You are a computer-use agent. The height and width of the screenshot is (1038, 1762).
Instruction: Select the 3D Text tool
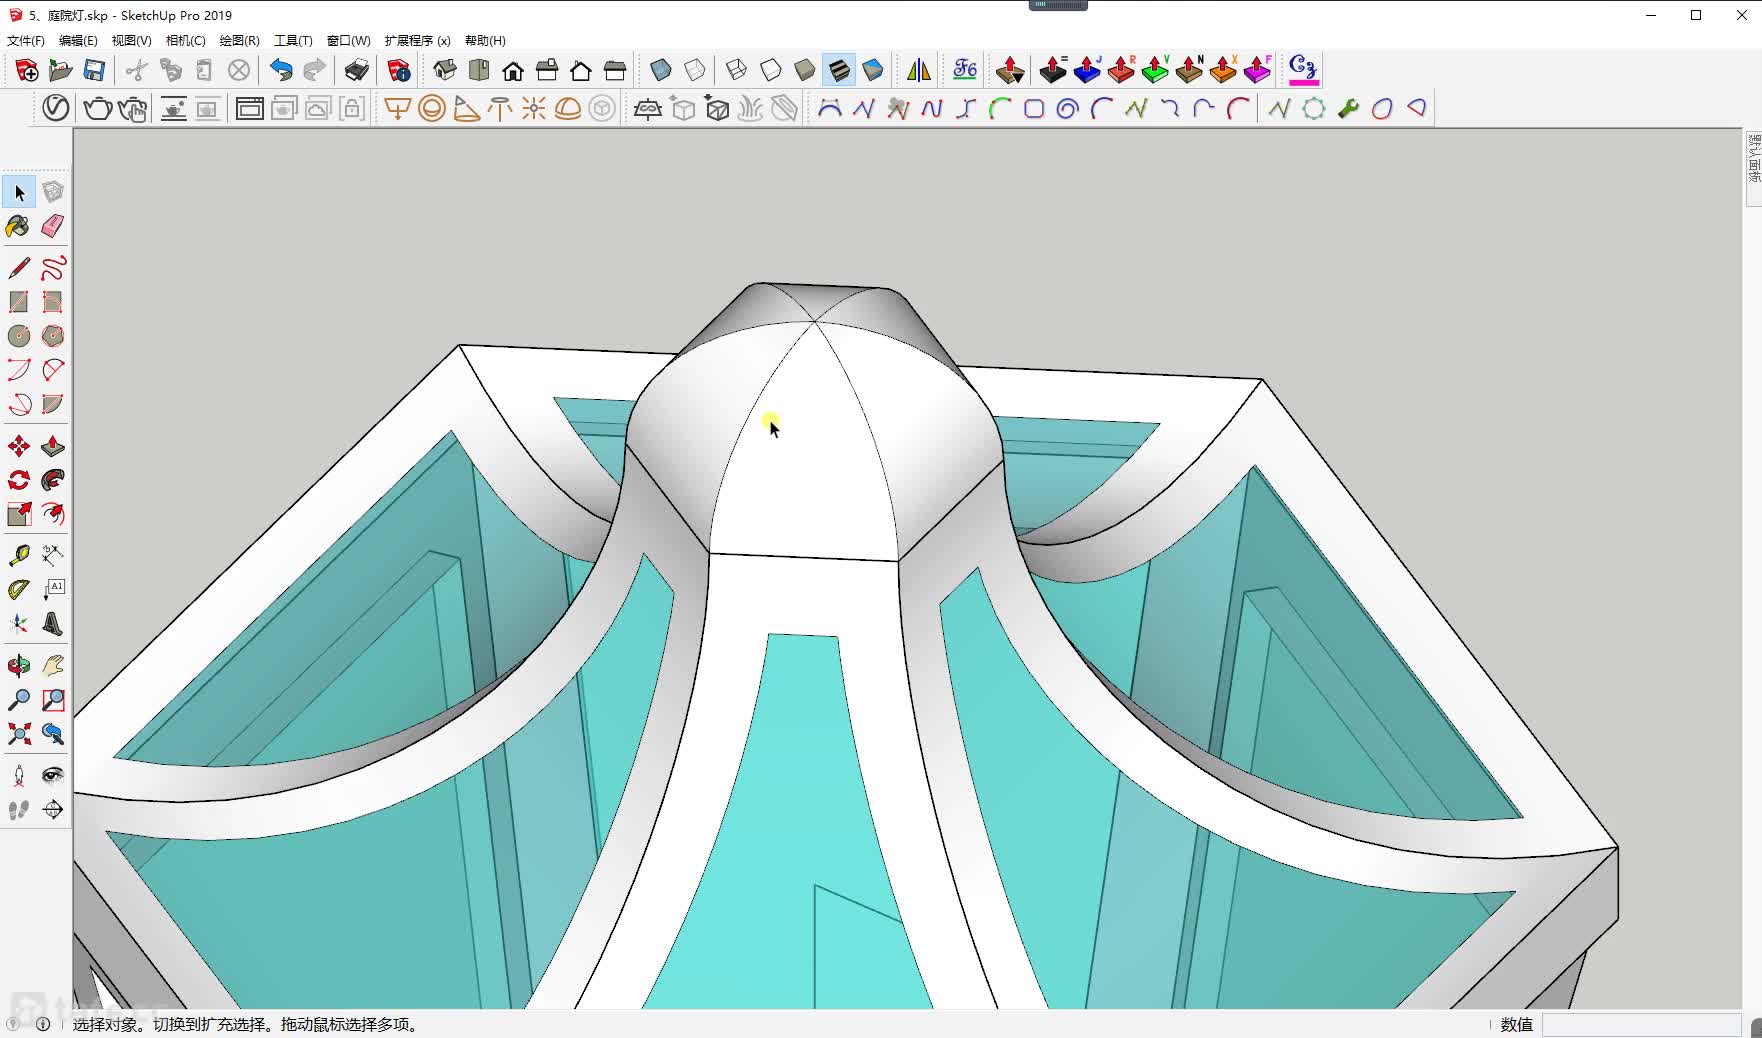click(x=53, y=624)
